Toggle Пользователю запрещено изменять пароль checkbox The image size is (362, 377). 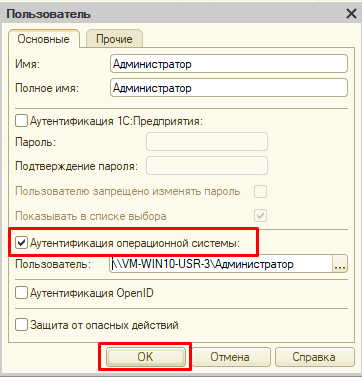click(x=260, y=191)
